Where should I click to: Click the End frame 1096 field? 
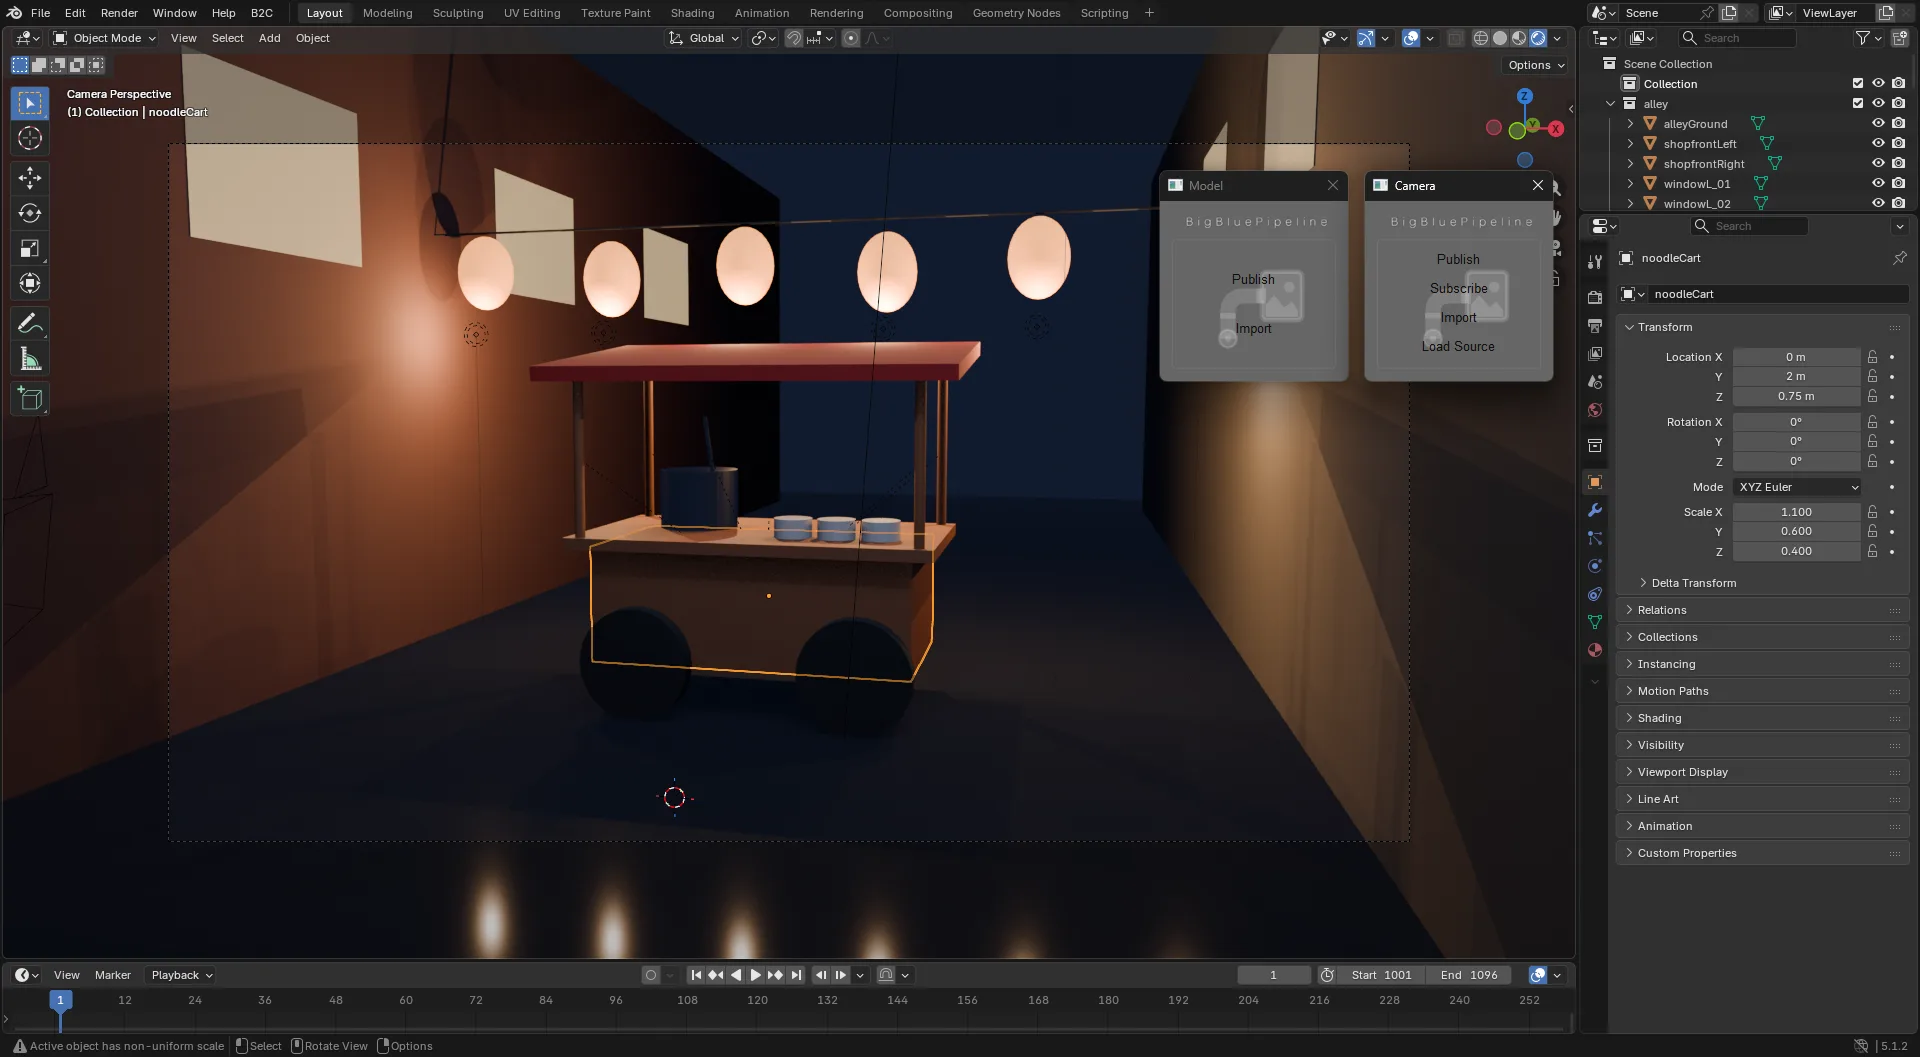[x=1469, y=975]
